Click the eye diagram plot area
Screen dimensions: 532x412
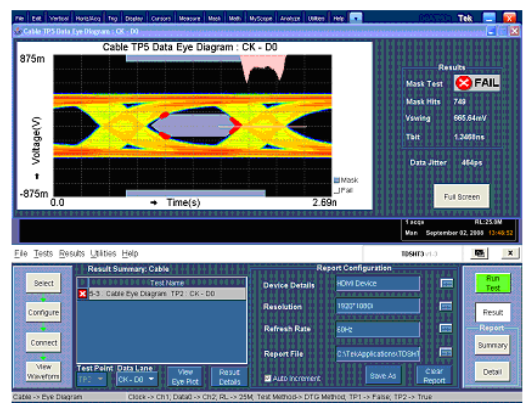pos(192,126)
